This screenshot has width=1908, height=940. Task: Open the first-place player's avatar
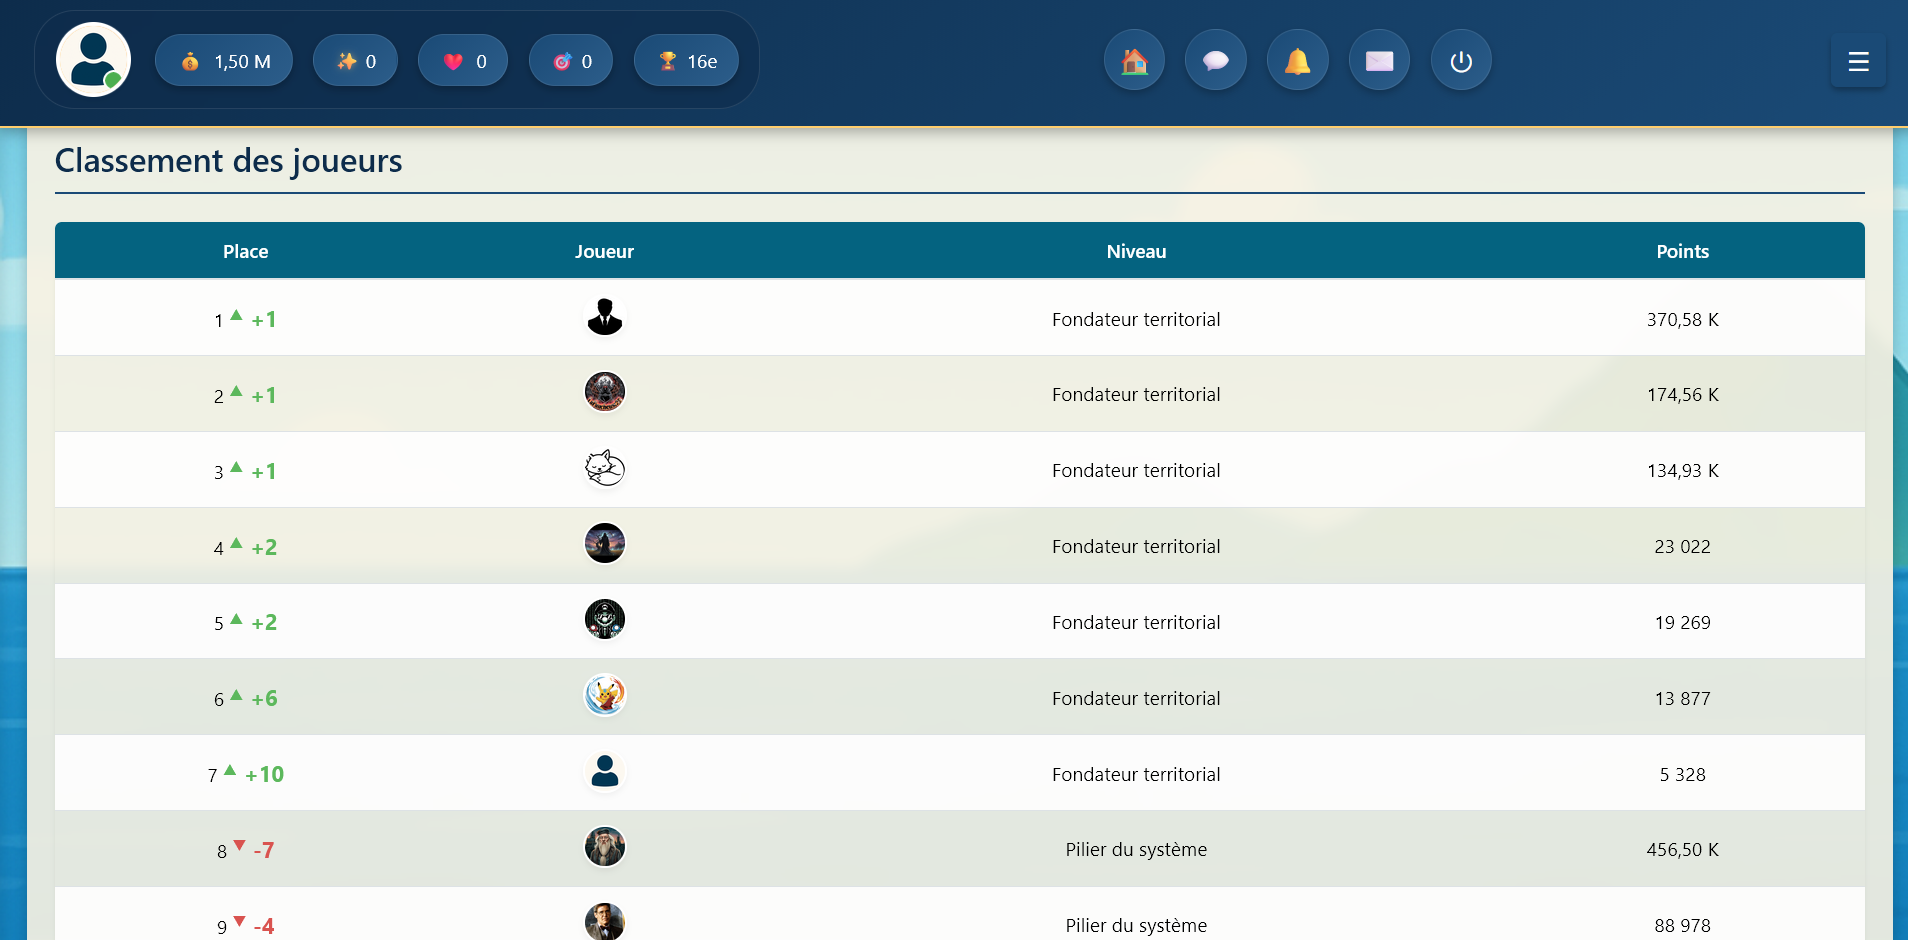pos(604,317)
